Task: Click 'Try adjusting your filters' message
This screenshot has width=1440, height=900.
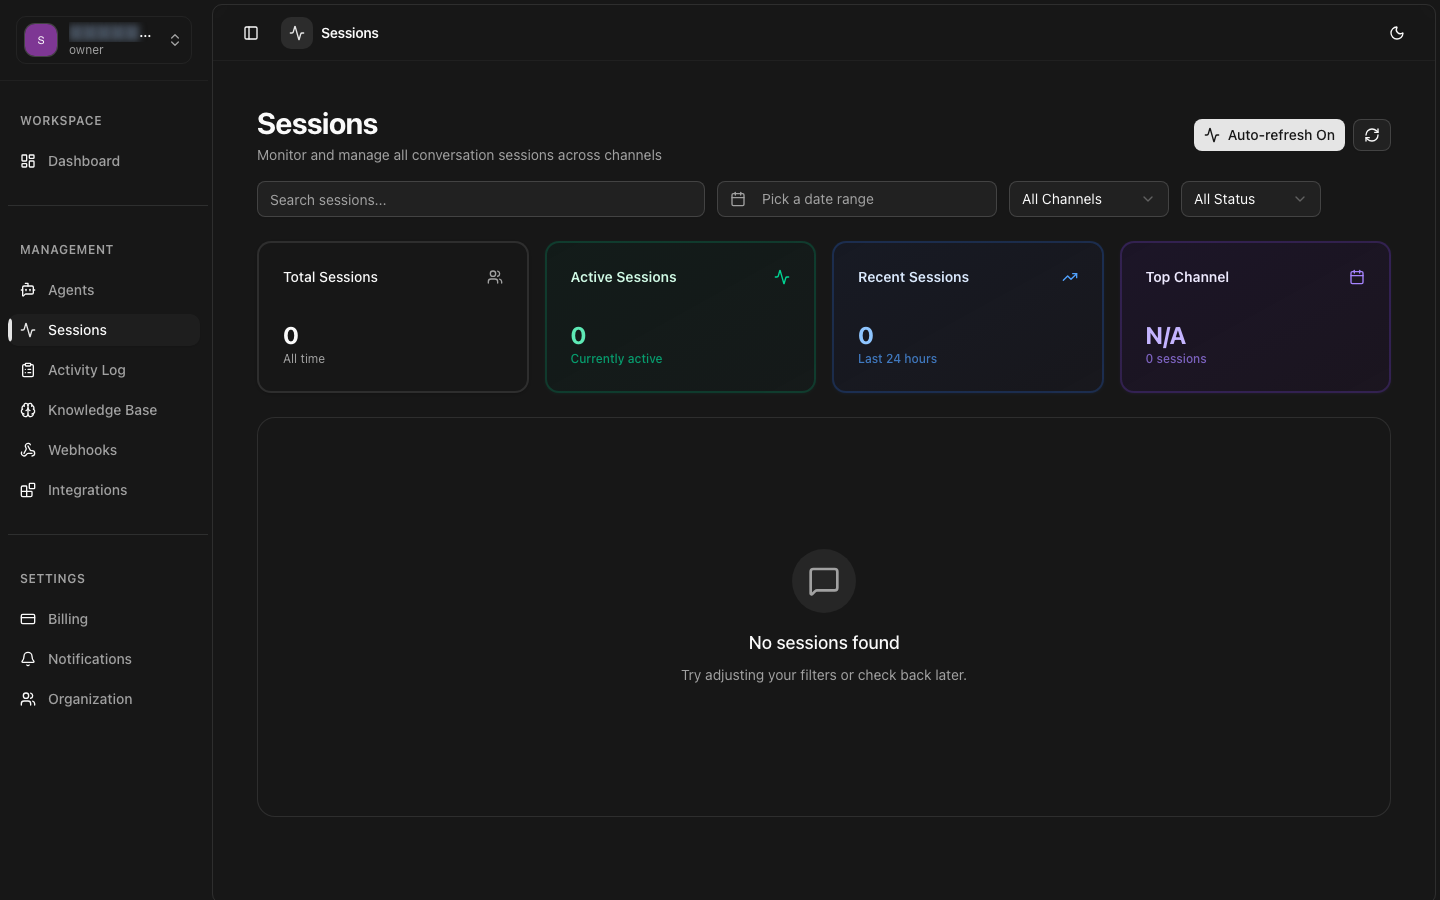Action: tap(824, 675)
